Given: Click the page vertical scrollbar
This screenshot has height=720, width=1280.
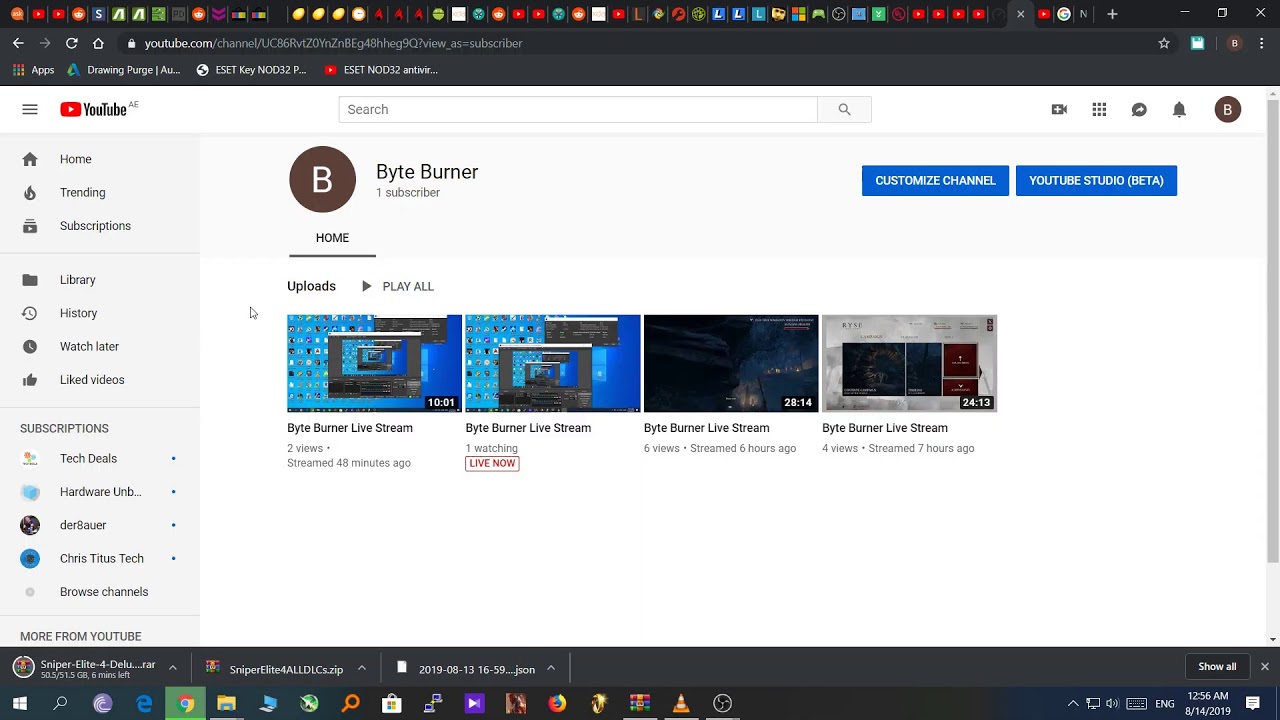Looking at the screenshot, I should click(x=1272, y=330).
